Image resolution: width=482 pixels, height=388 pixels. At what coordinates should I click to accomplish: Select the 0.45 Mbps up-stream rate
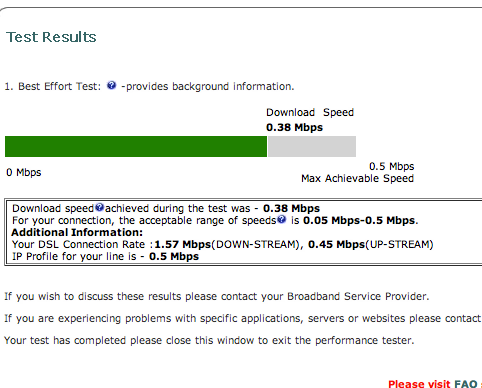[336, 244]
